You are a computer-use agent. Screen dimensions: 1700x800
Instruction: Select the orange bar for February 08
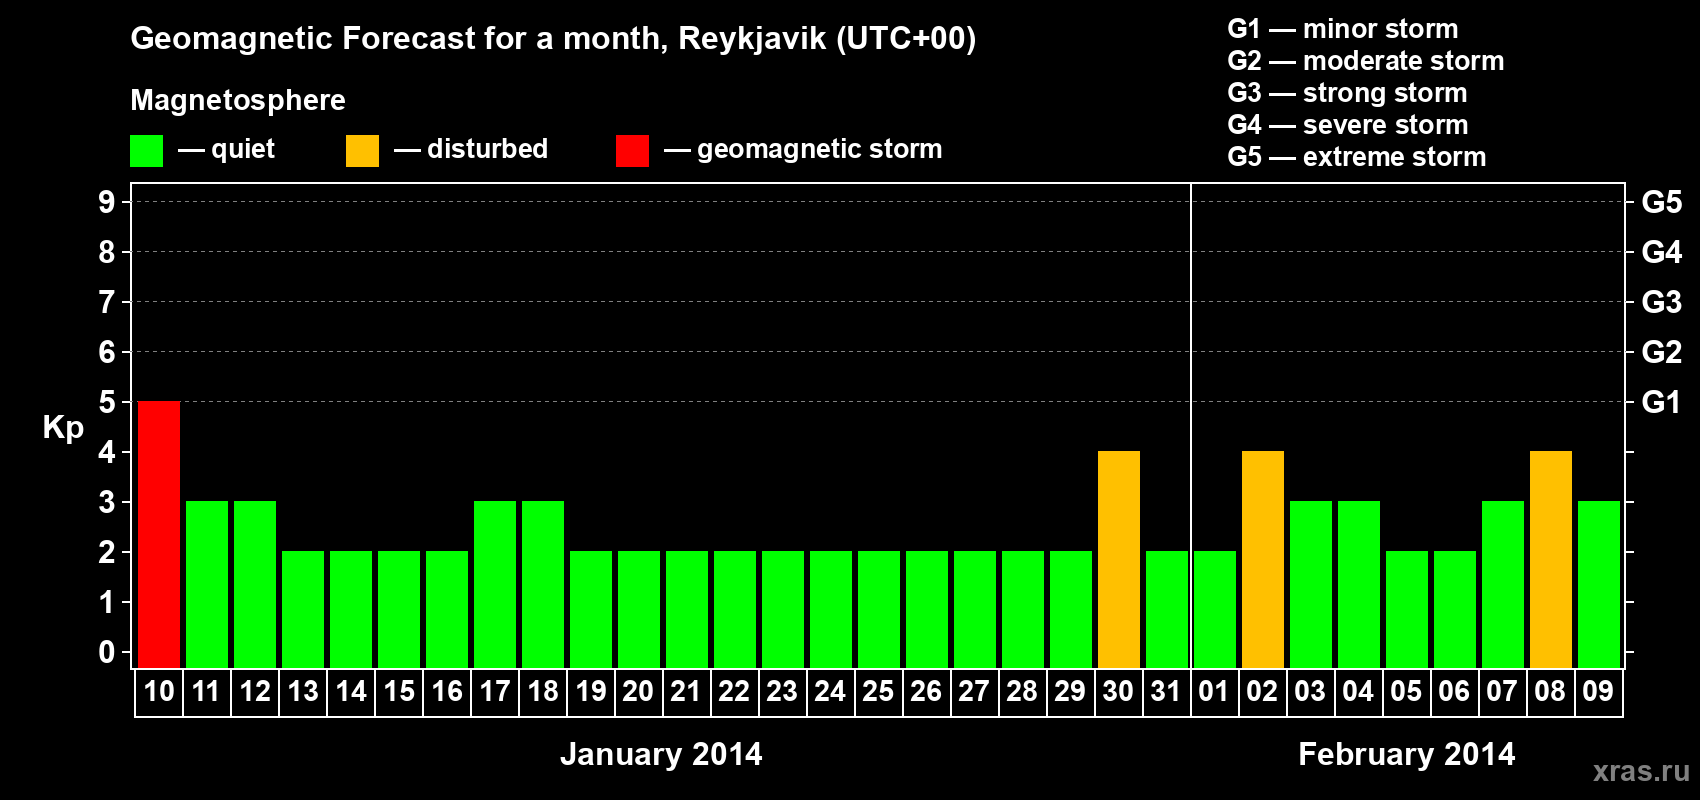[x=1551, y=559]
